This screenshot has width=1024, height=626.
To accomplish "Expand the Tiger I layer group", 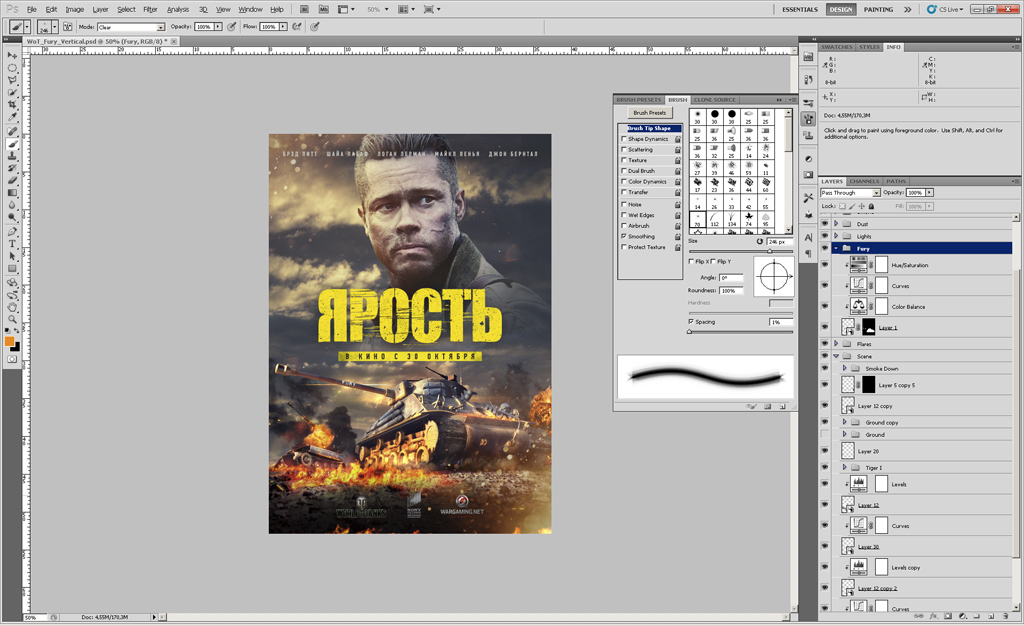I will tap(844, 467).
